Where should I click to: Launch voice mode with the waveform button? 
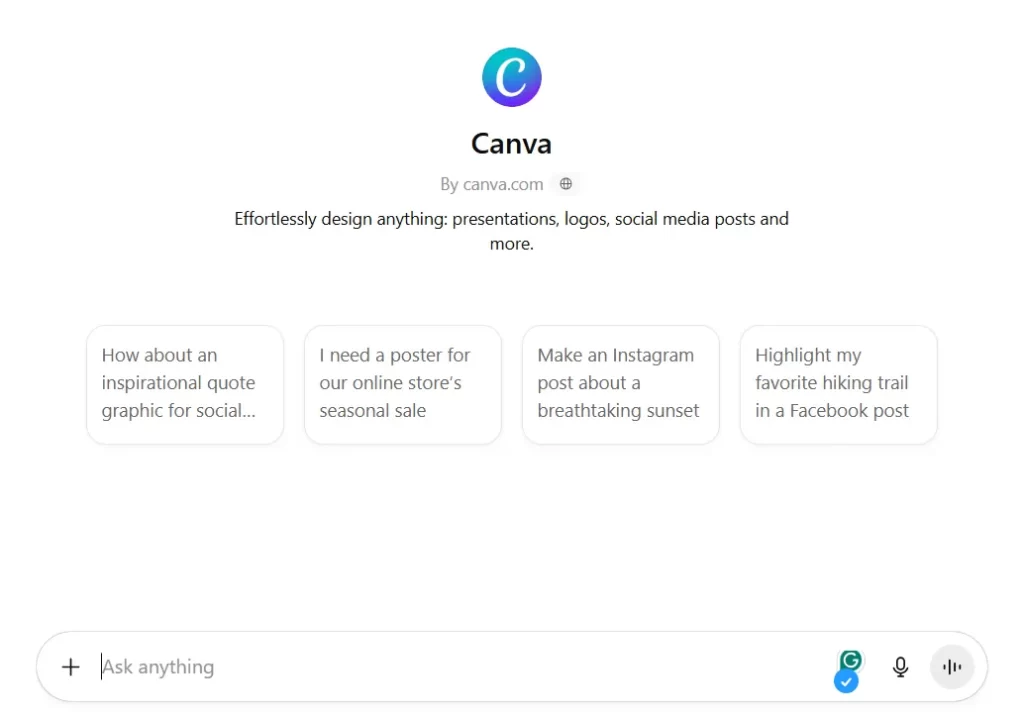(952, 667)
